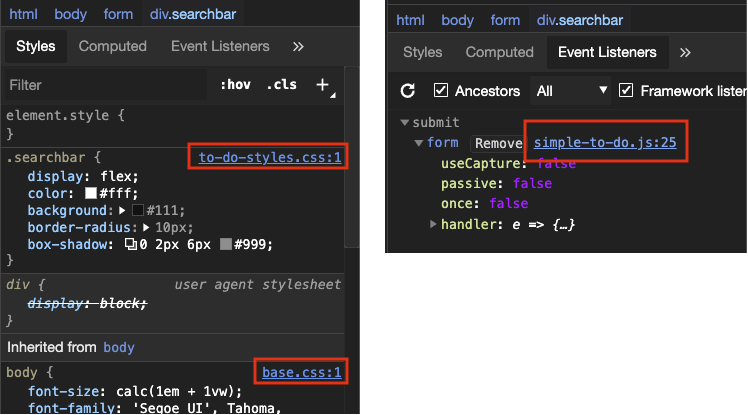Screen dimensions: 748x415
Task: Click the #fff color swatch
Action: point(91,193)
